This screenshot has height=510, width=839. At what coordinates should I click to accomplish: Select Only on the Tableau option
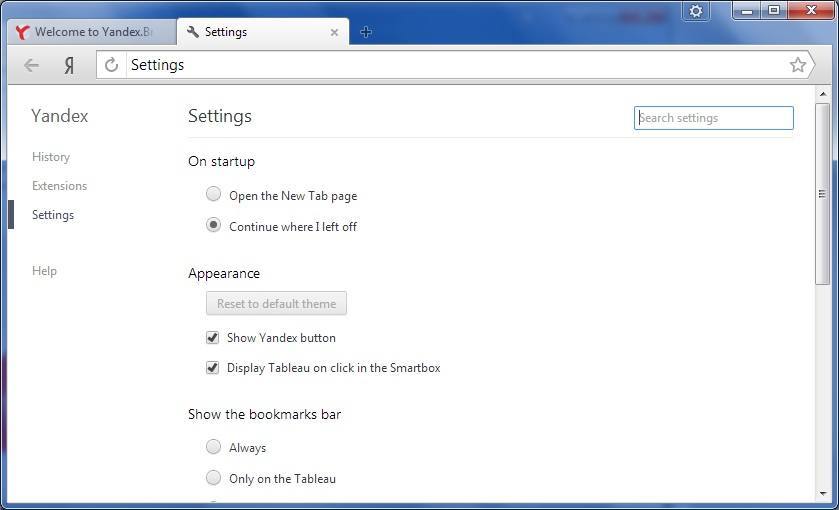point(213,478)
